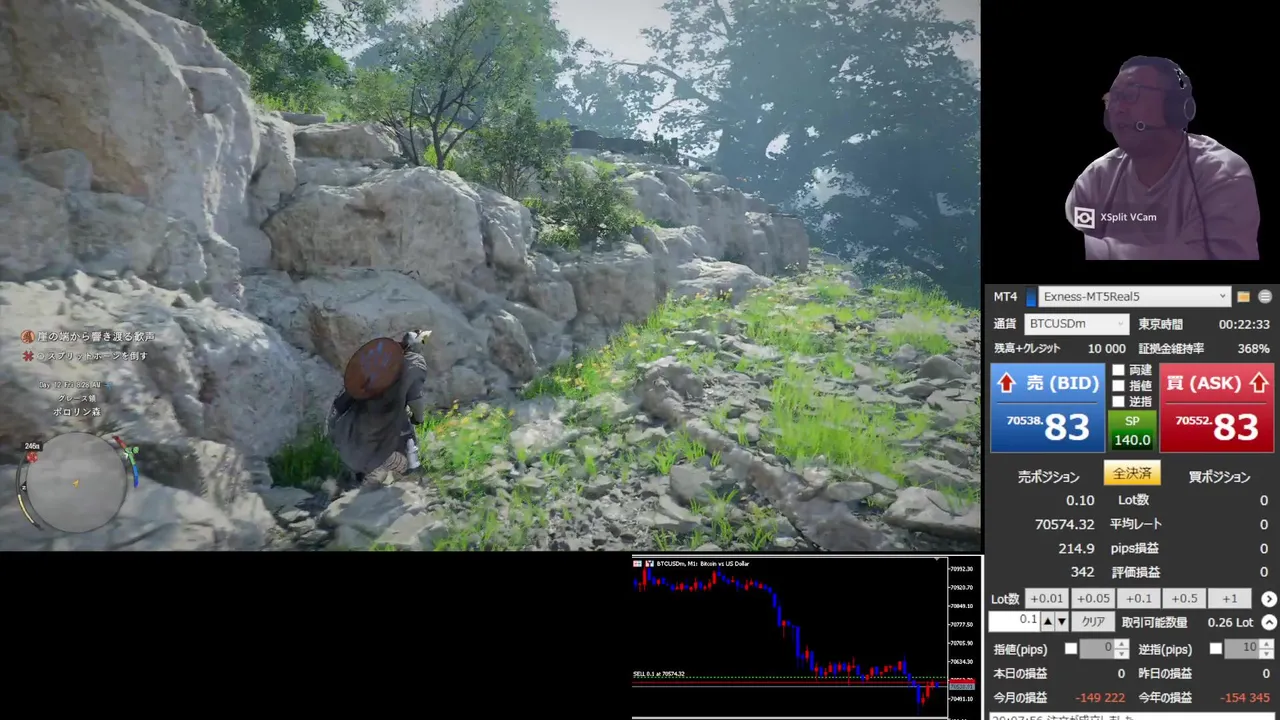Click the chart price scale axis
This screenshot has height=720, width=1280.
pyautogui.click(x=962, y=637)
